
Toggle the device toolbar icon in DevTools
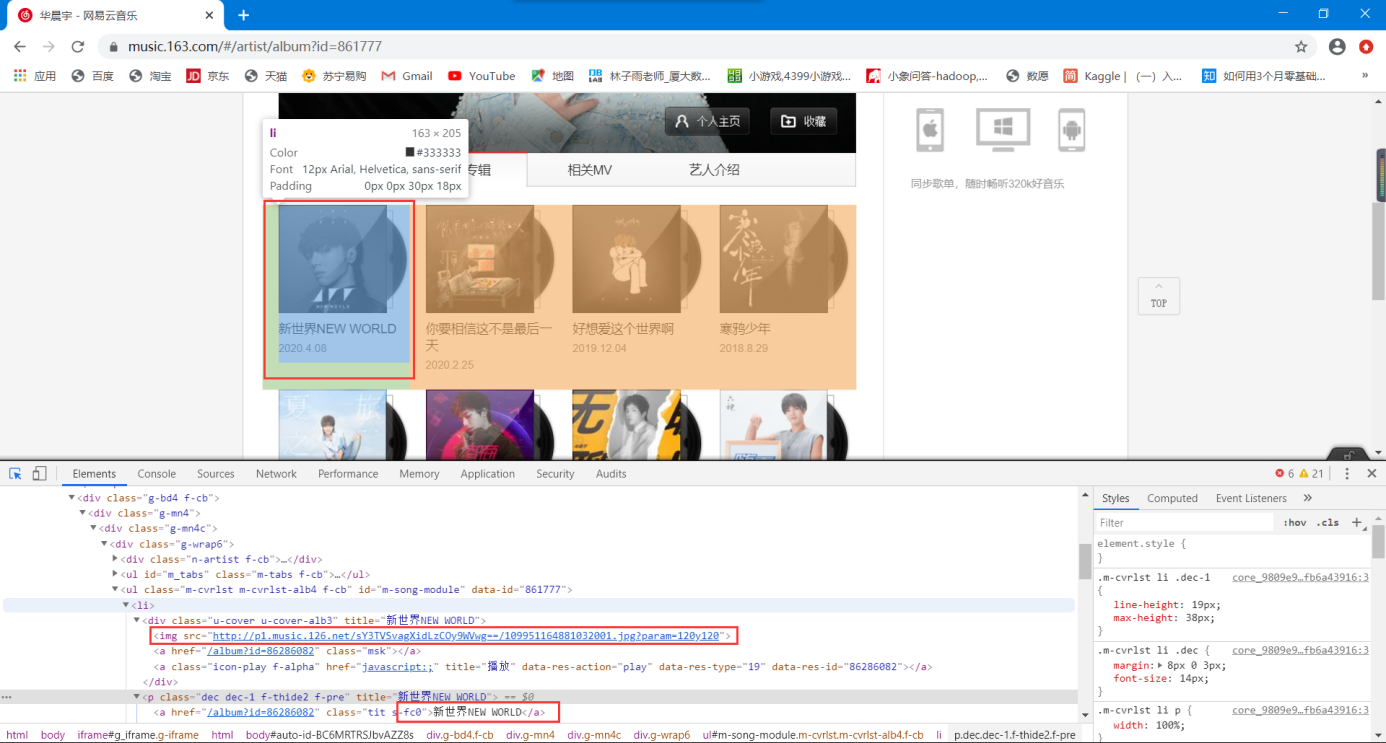click(x=40, y=473)
